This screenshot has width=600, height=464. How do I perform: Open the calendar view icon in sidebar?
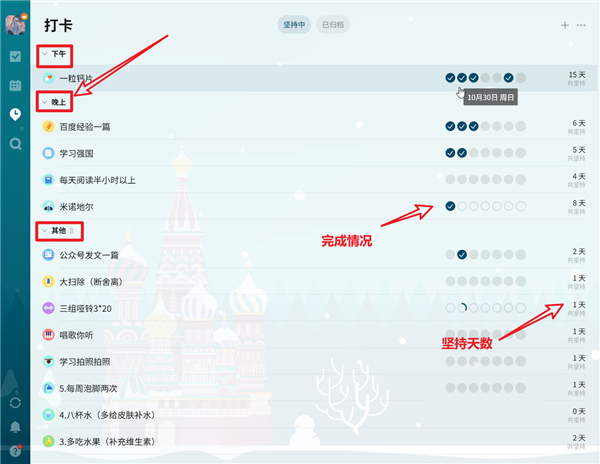click(15, 85)
